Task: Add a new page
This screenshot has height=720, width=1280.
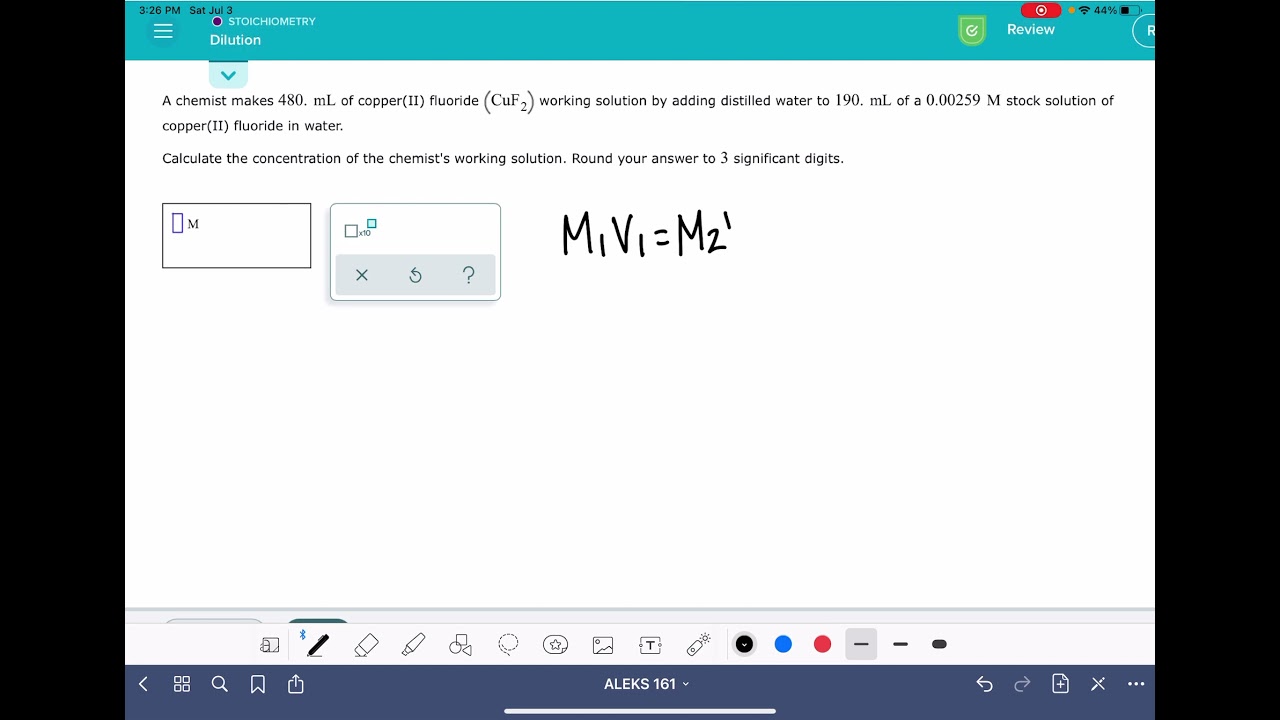Action: [1060, 684]
